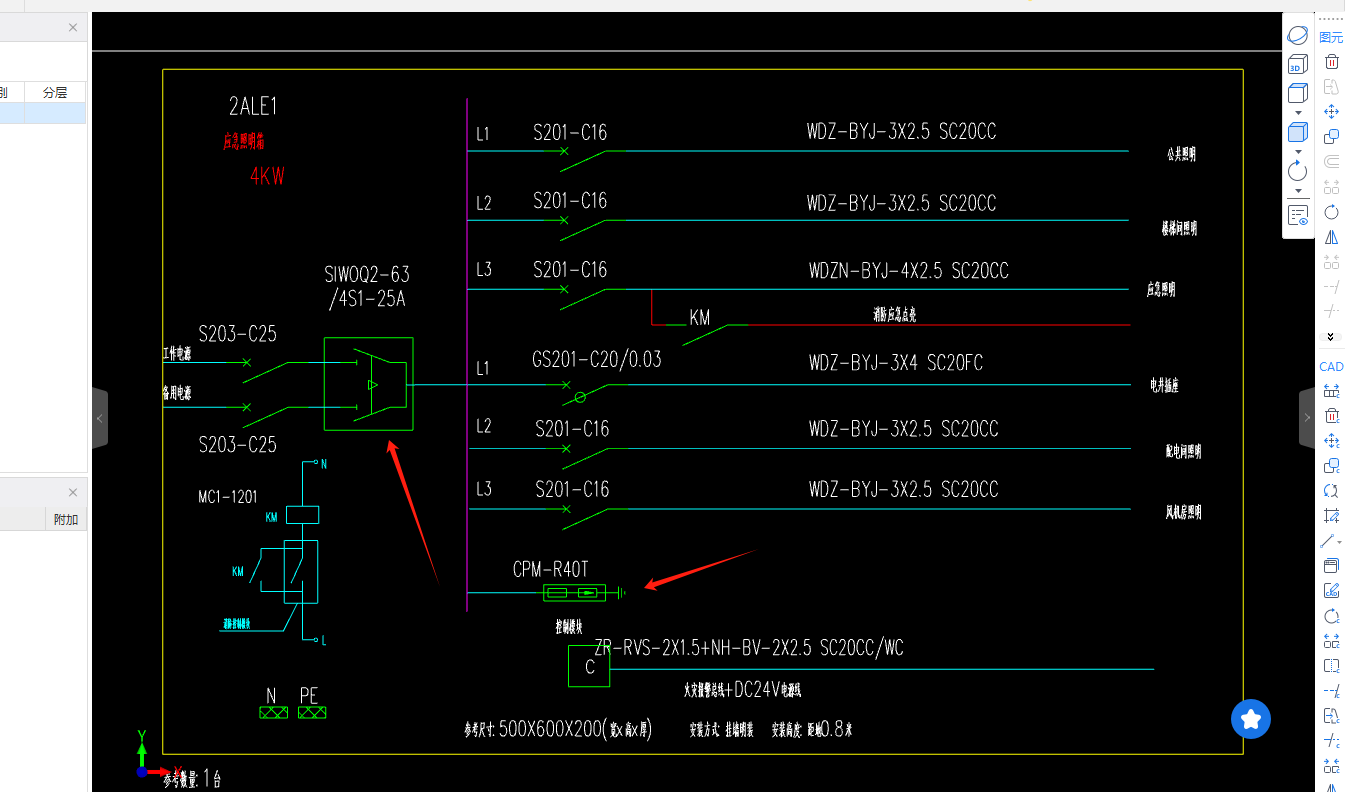This screenshot has height=792, width=1345.
Task: Expand the right side panel arrow handle
Action: (1307, 418)
